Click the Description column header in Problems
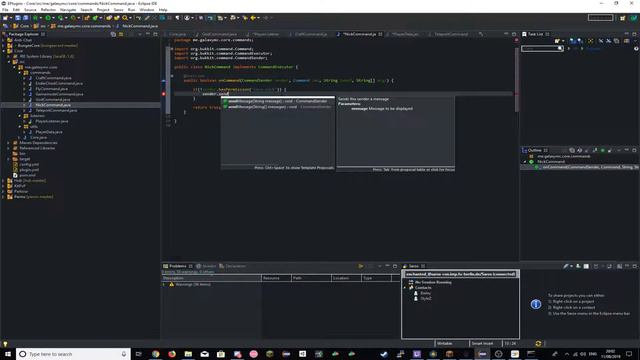Screen dimensions: 640x360 pyautogui.click(x=211, y=278)
